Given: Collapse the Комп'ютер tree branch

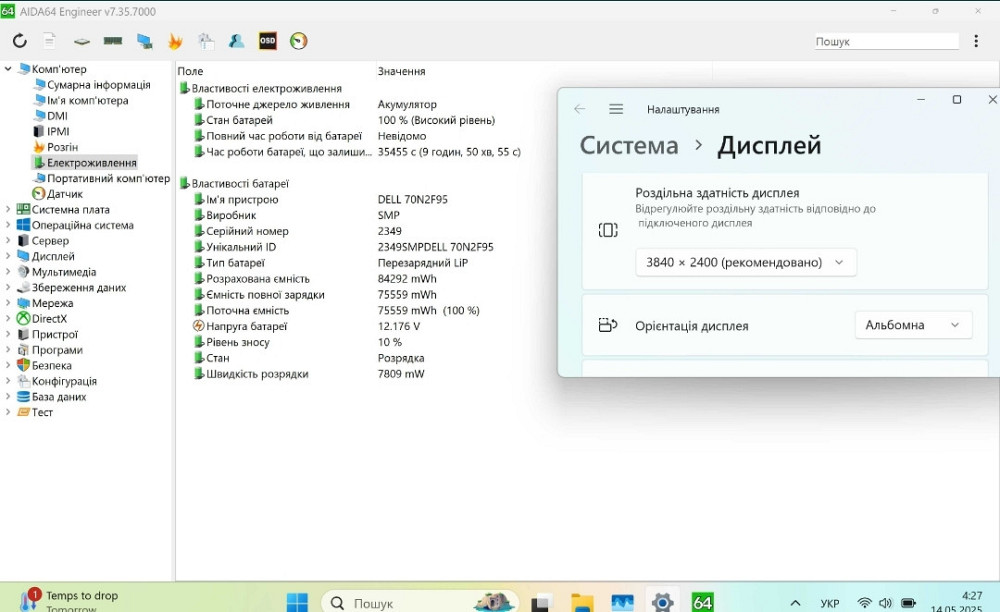Looking at the screenshot, I should point(9,69).
